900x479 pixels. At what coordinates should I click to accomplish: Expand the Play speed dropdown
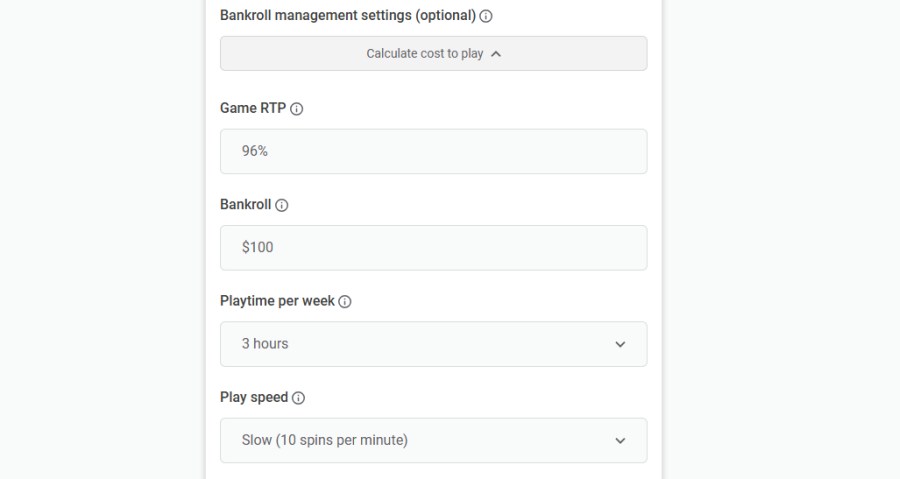pyautogui.click(x=433, y=440)
